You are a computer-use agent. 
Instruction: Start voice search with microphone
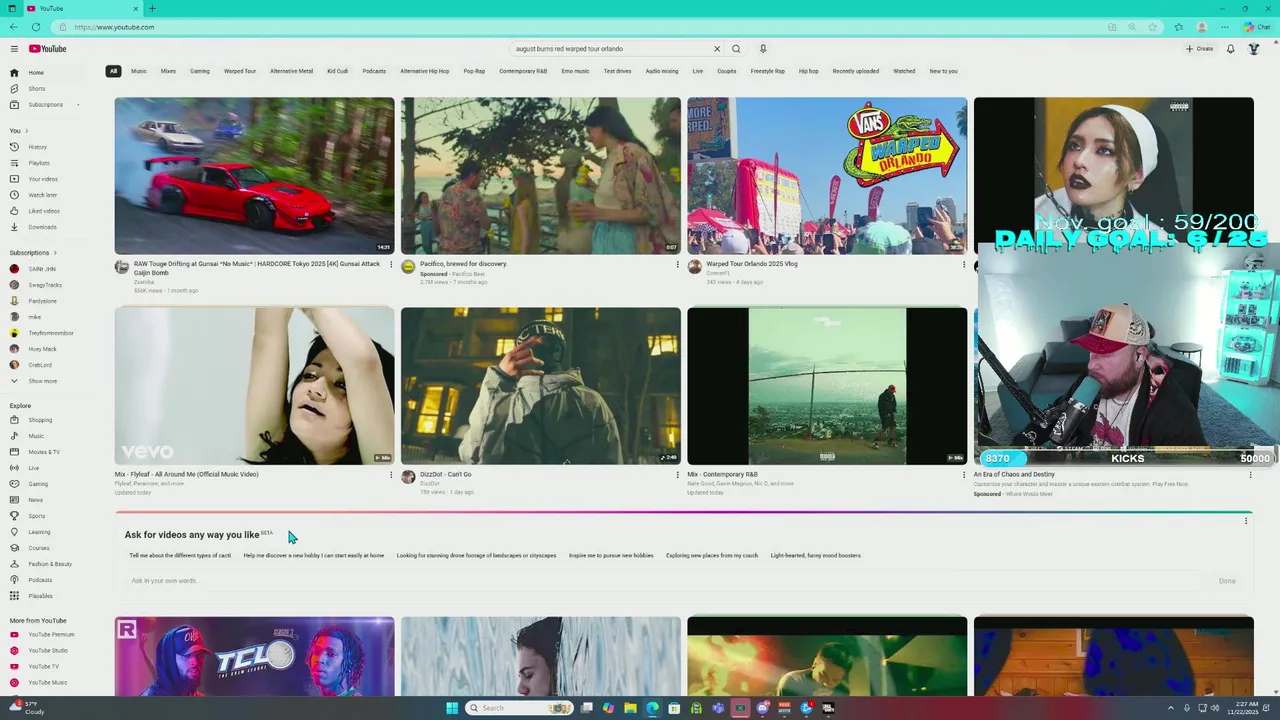click(763, 48)
